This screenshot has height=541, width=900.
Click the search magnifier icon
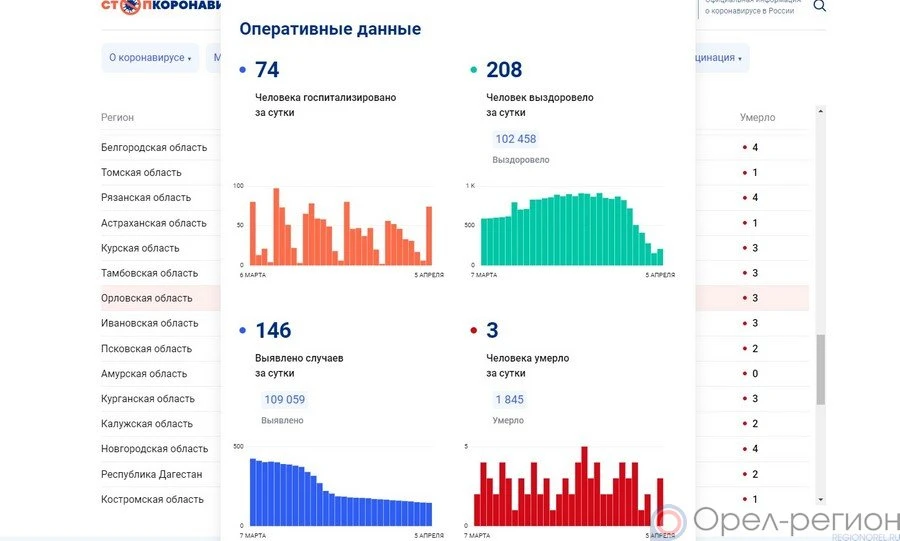coord(820,6)
